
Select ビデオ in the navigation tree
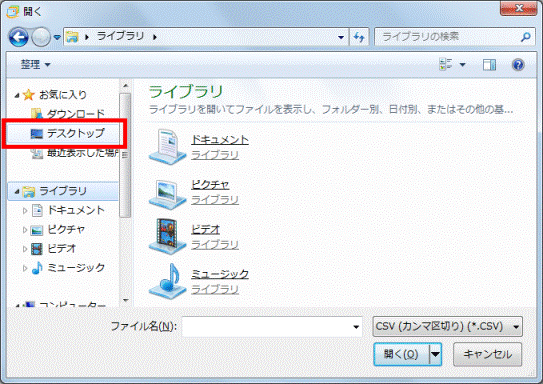(61, 248)
